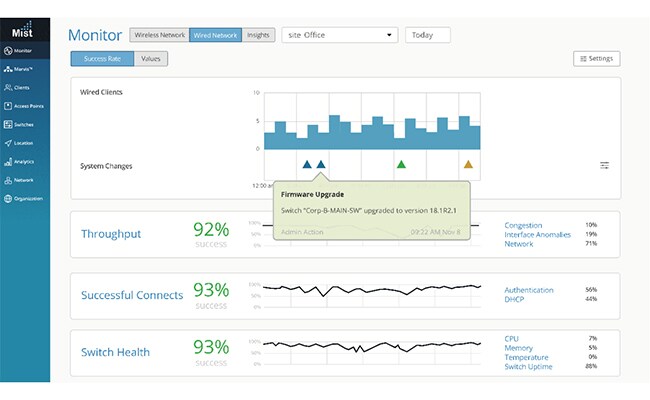The width and height of the screenshot is (650, 400).
Task: Open Organization in the sidebar
Action: pyautogui.click(x=24, y=198)
